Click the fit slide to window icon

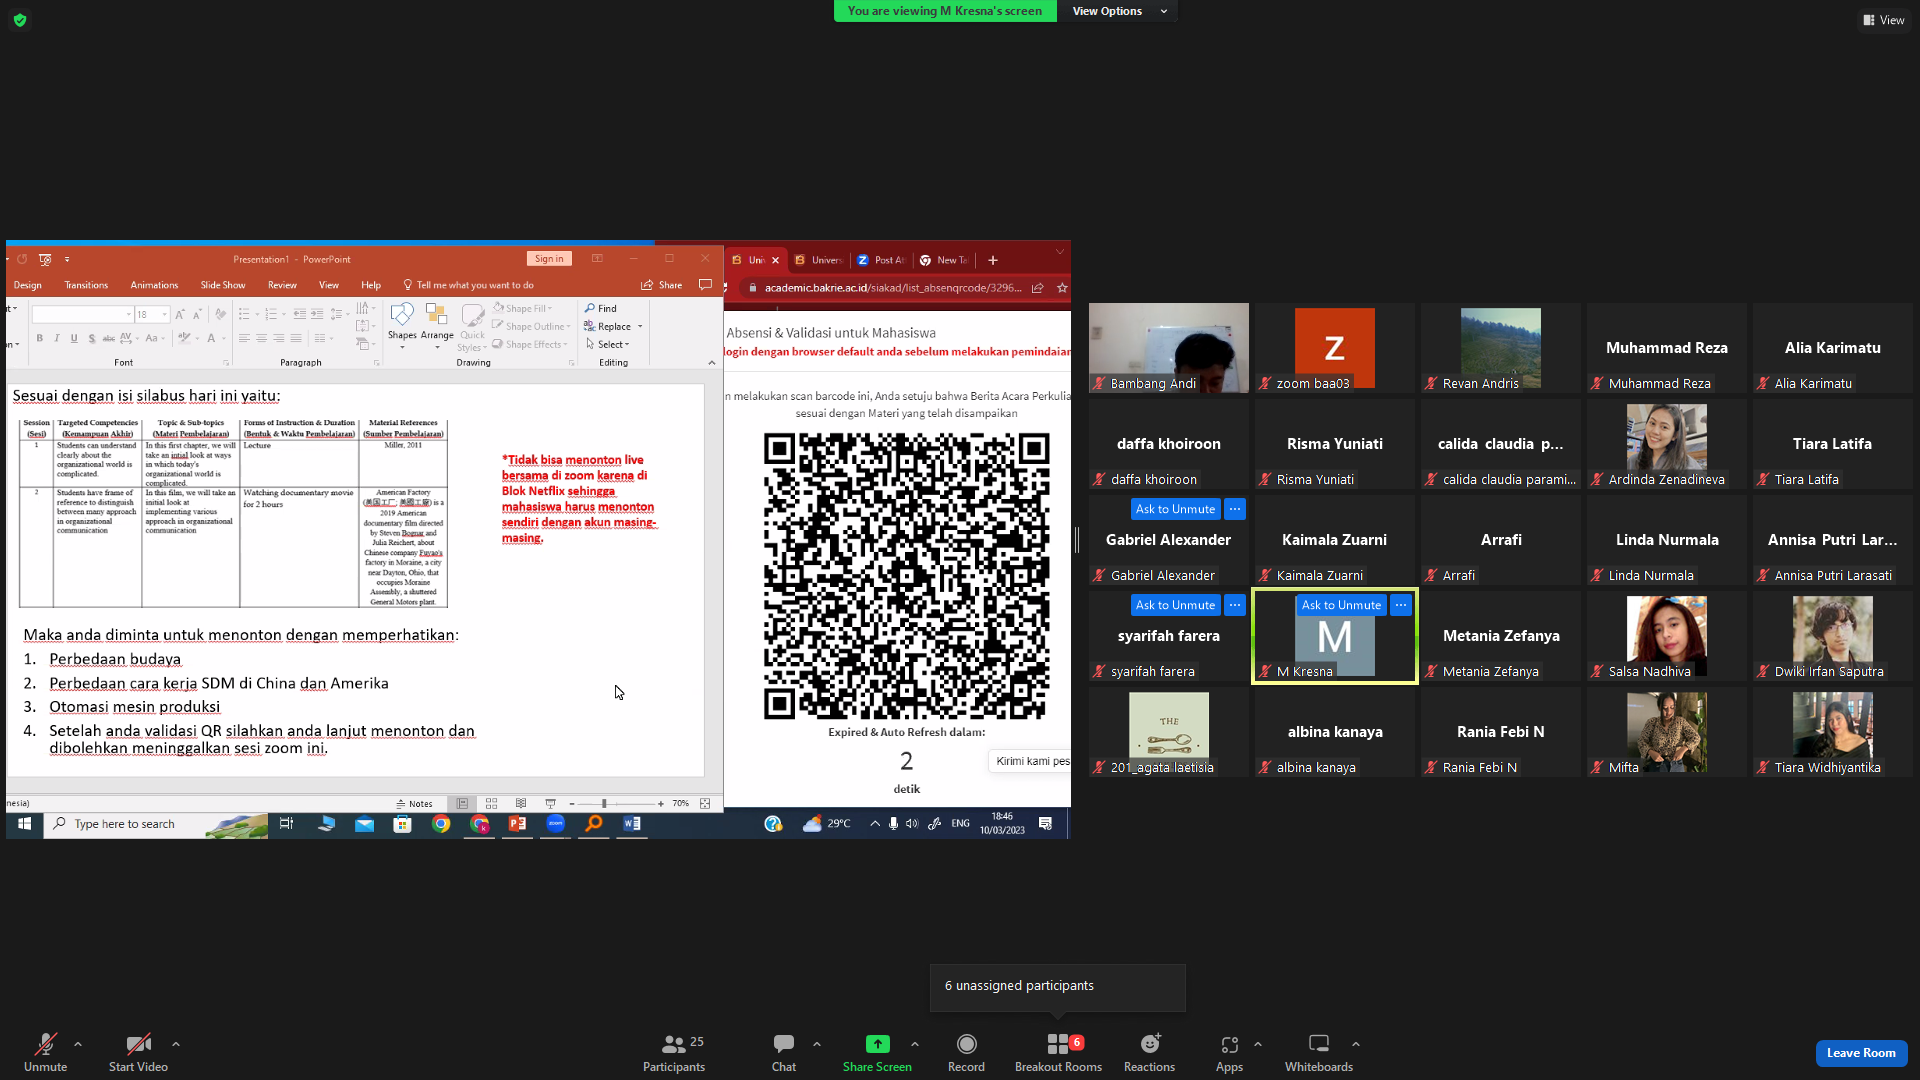click(705, 804)
